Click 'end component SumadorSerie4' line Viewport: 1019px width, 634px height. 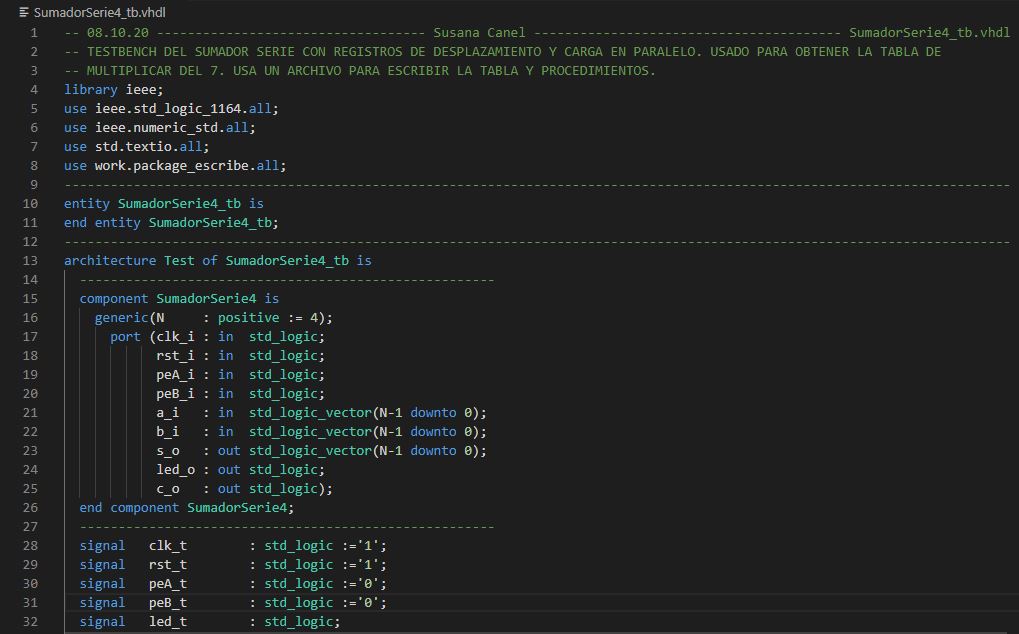pos(187,507)
